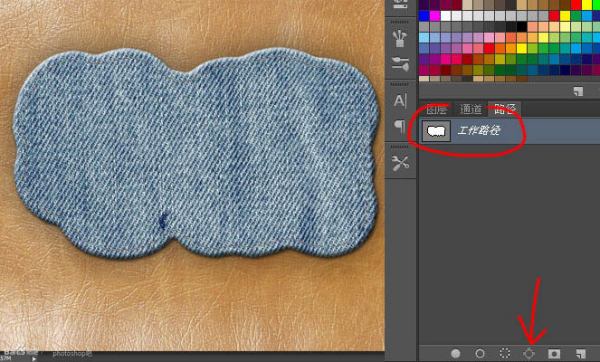Click the Fill path with foreground color icon
The height and width of the screenshot is (362, 600).
(455, 353)
